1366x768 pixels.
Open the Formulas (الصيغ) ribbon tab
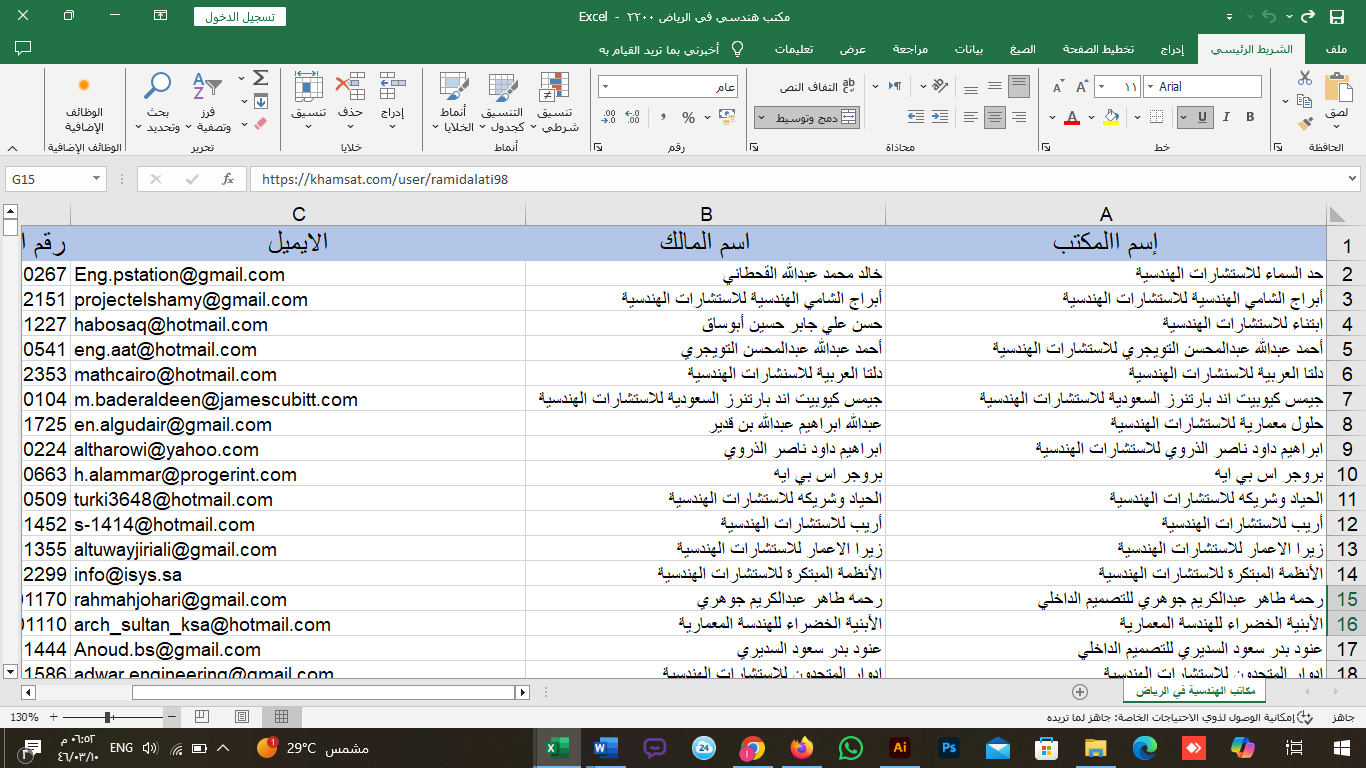[x=1022, y=49]
